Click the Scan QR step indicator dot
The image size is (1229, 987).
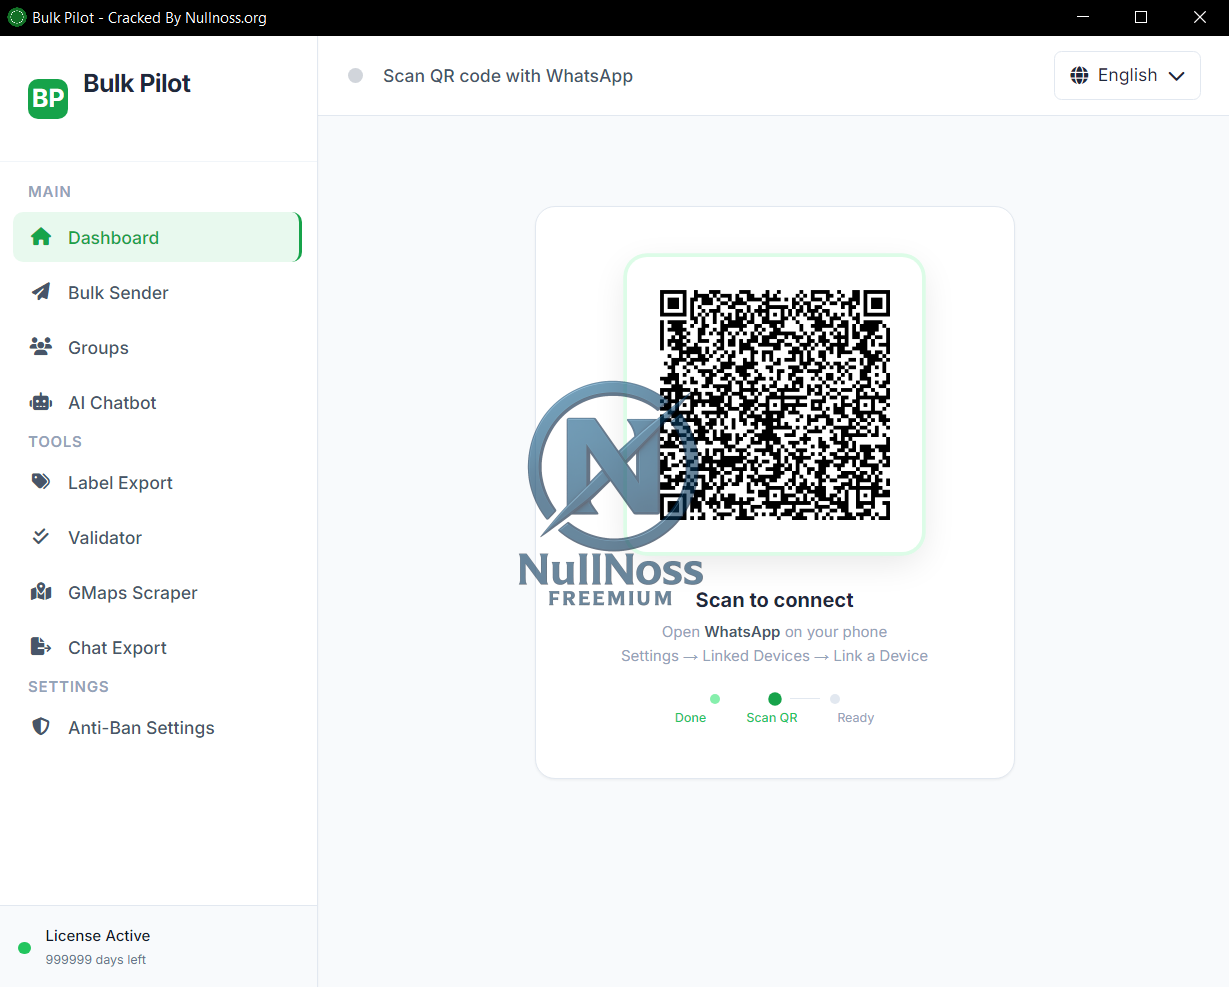(774, 699)
